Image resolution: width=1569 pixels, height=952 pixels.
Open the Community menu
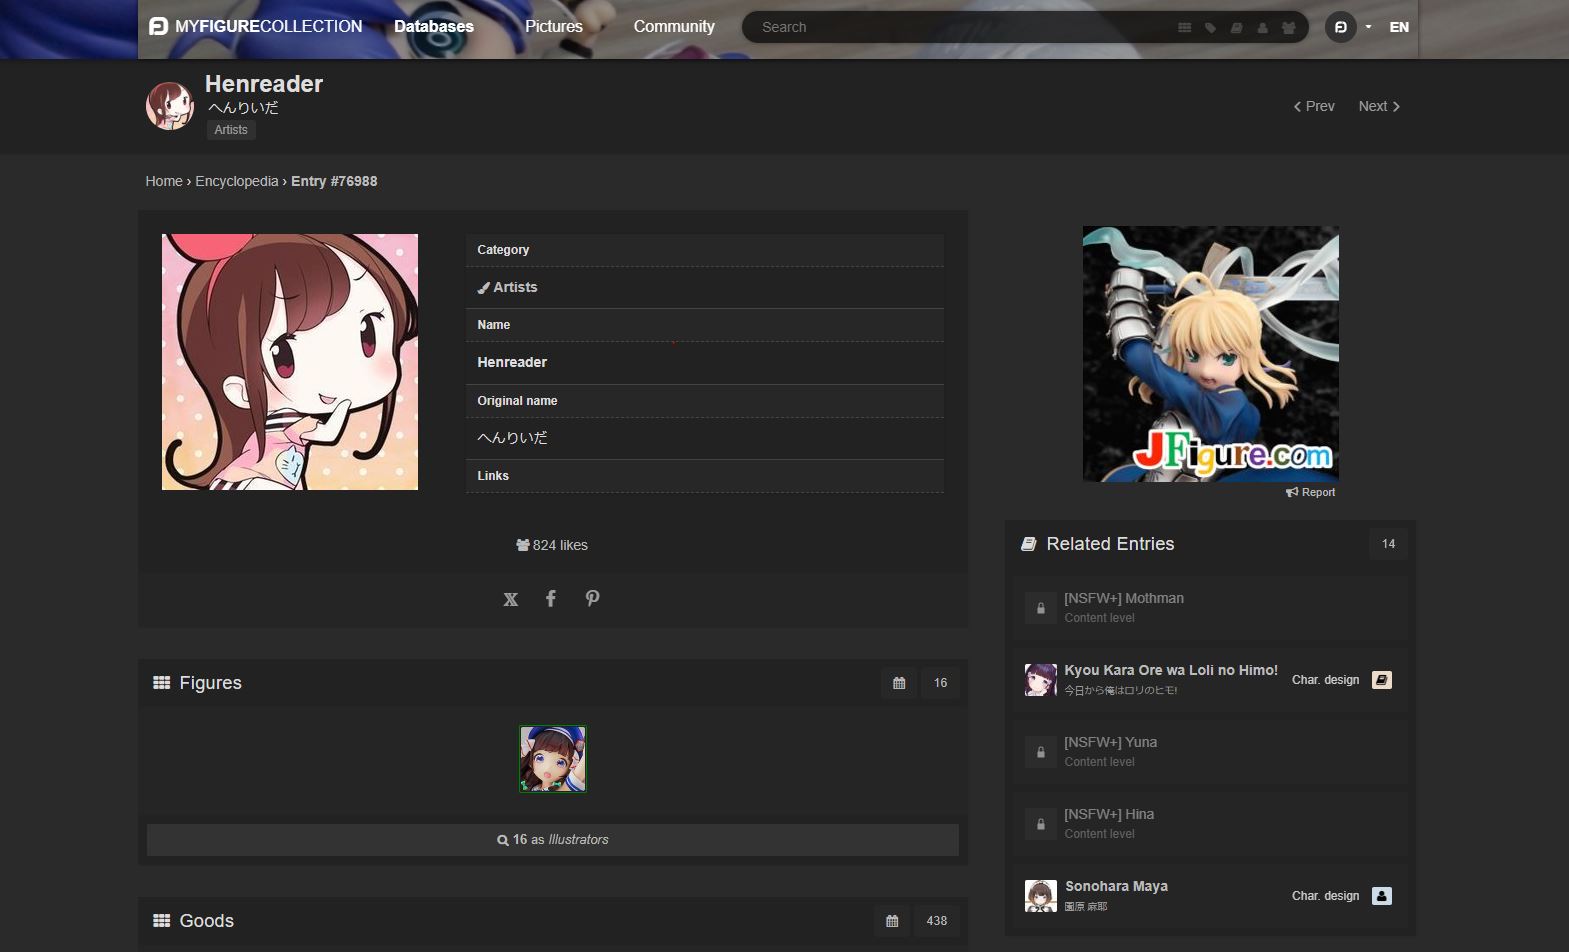coord(674,27)
